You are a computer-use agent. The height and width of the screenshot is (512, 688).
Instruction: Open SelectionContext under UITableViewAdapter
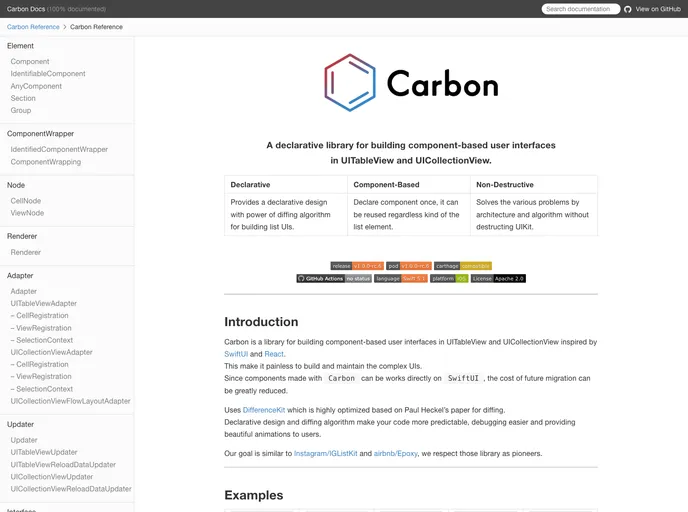(x=42, y=340)
